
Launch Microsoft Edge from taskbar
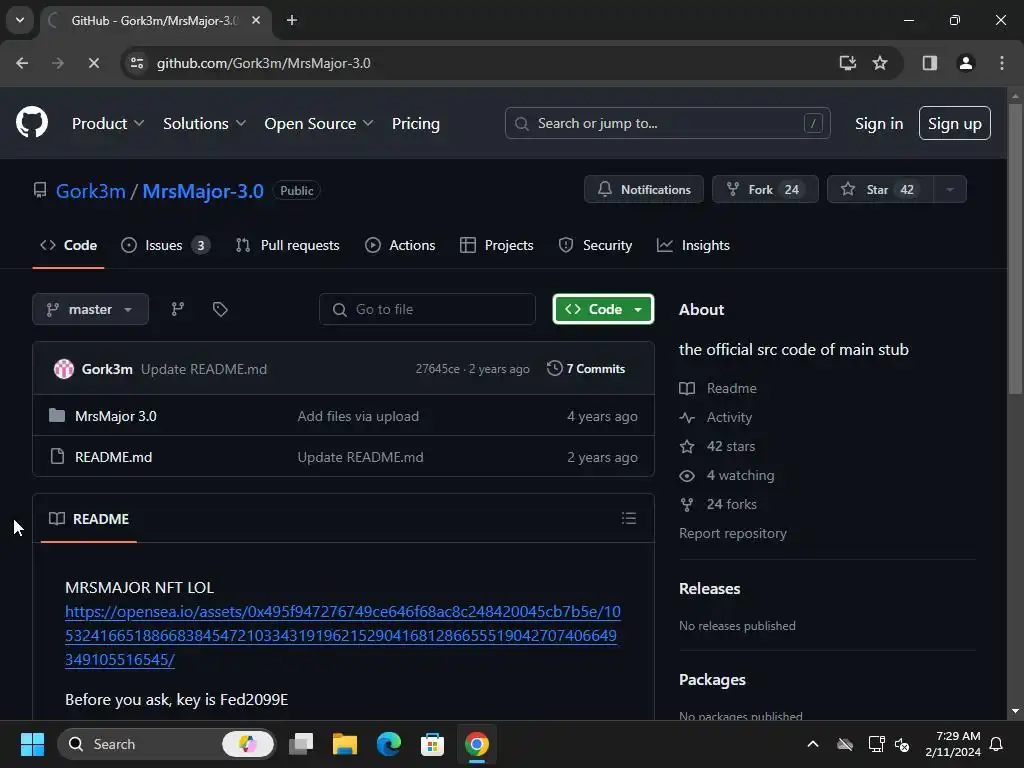click(389, 744)
